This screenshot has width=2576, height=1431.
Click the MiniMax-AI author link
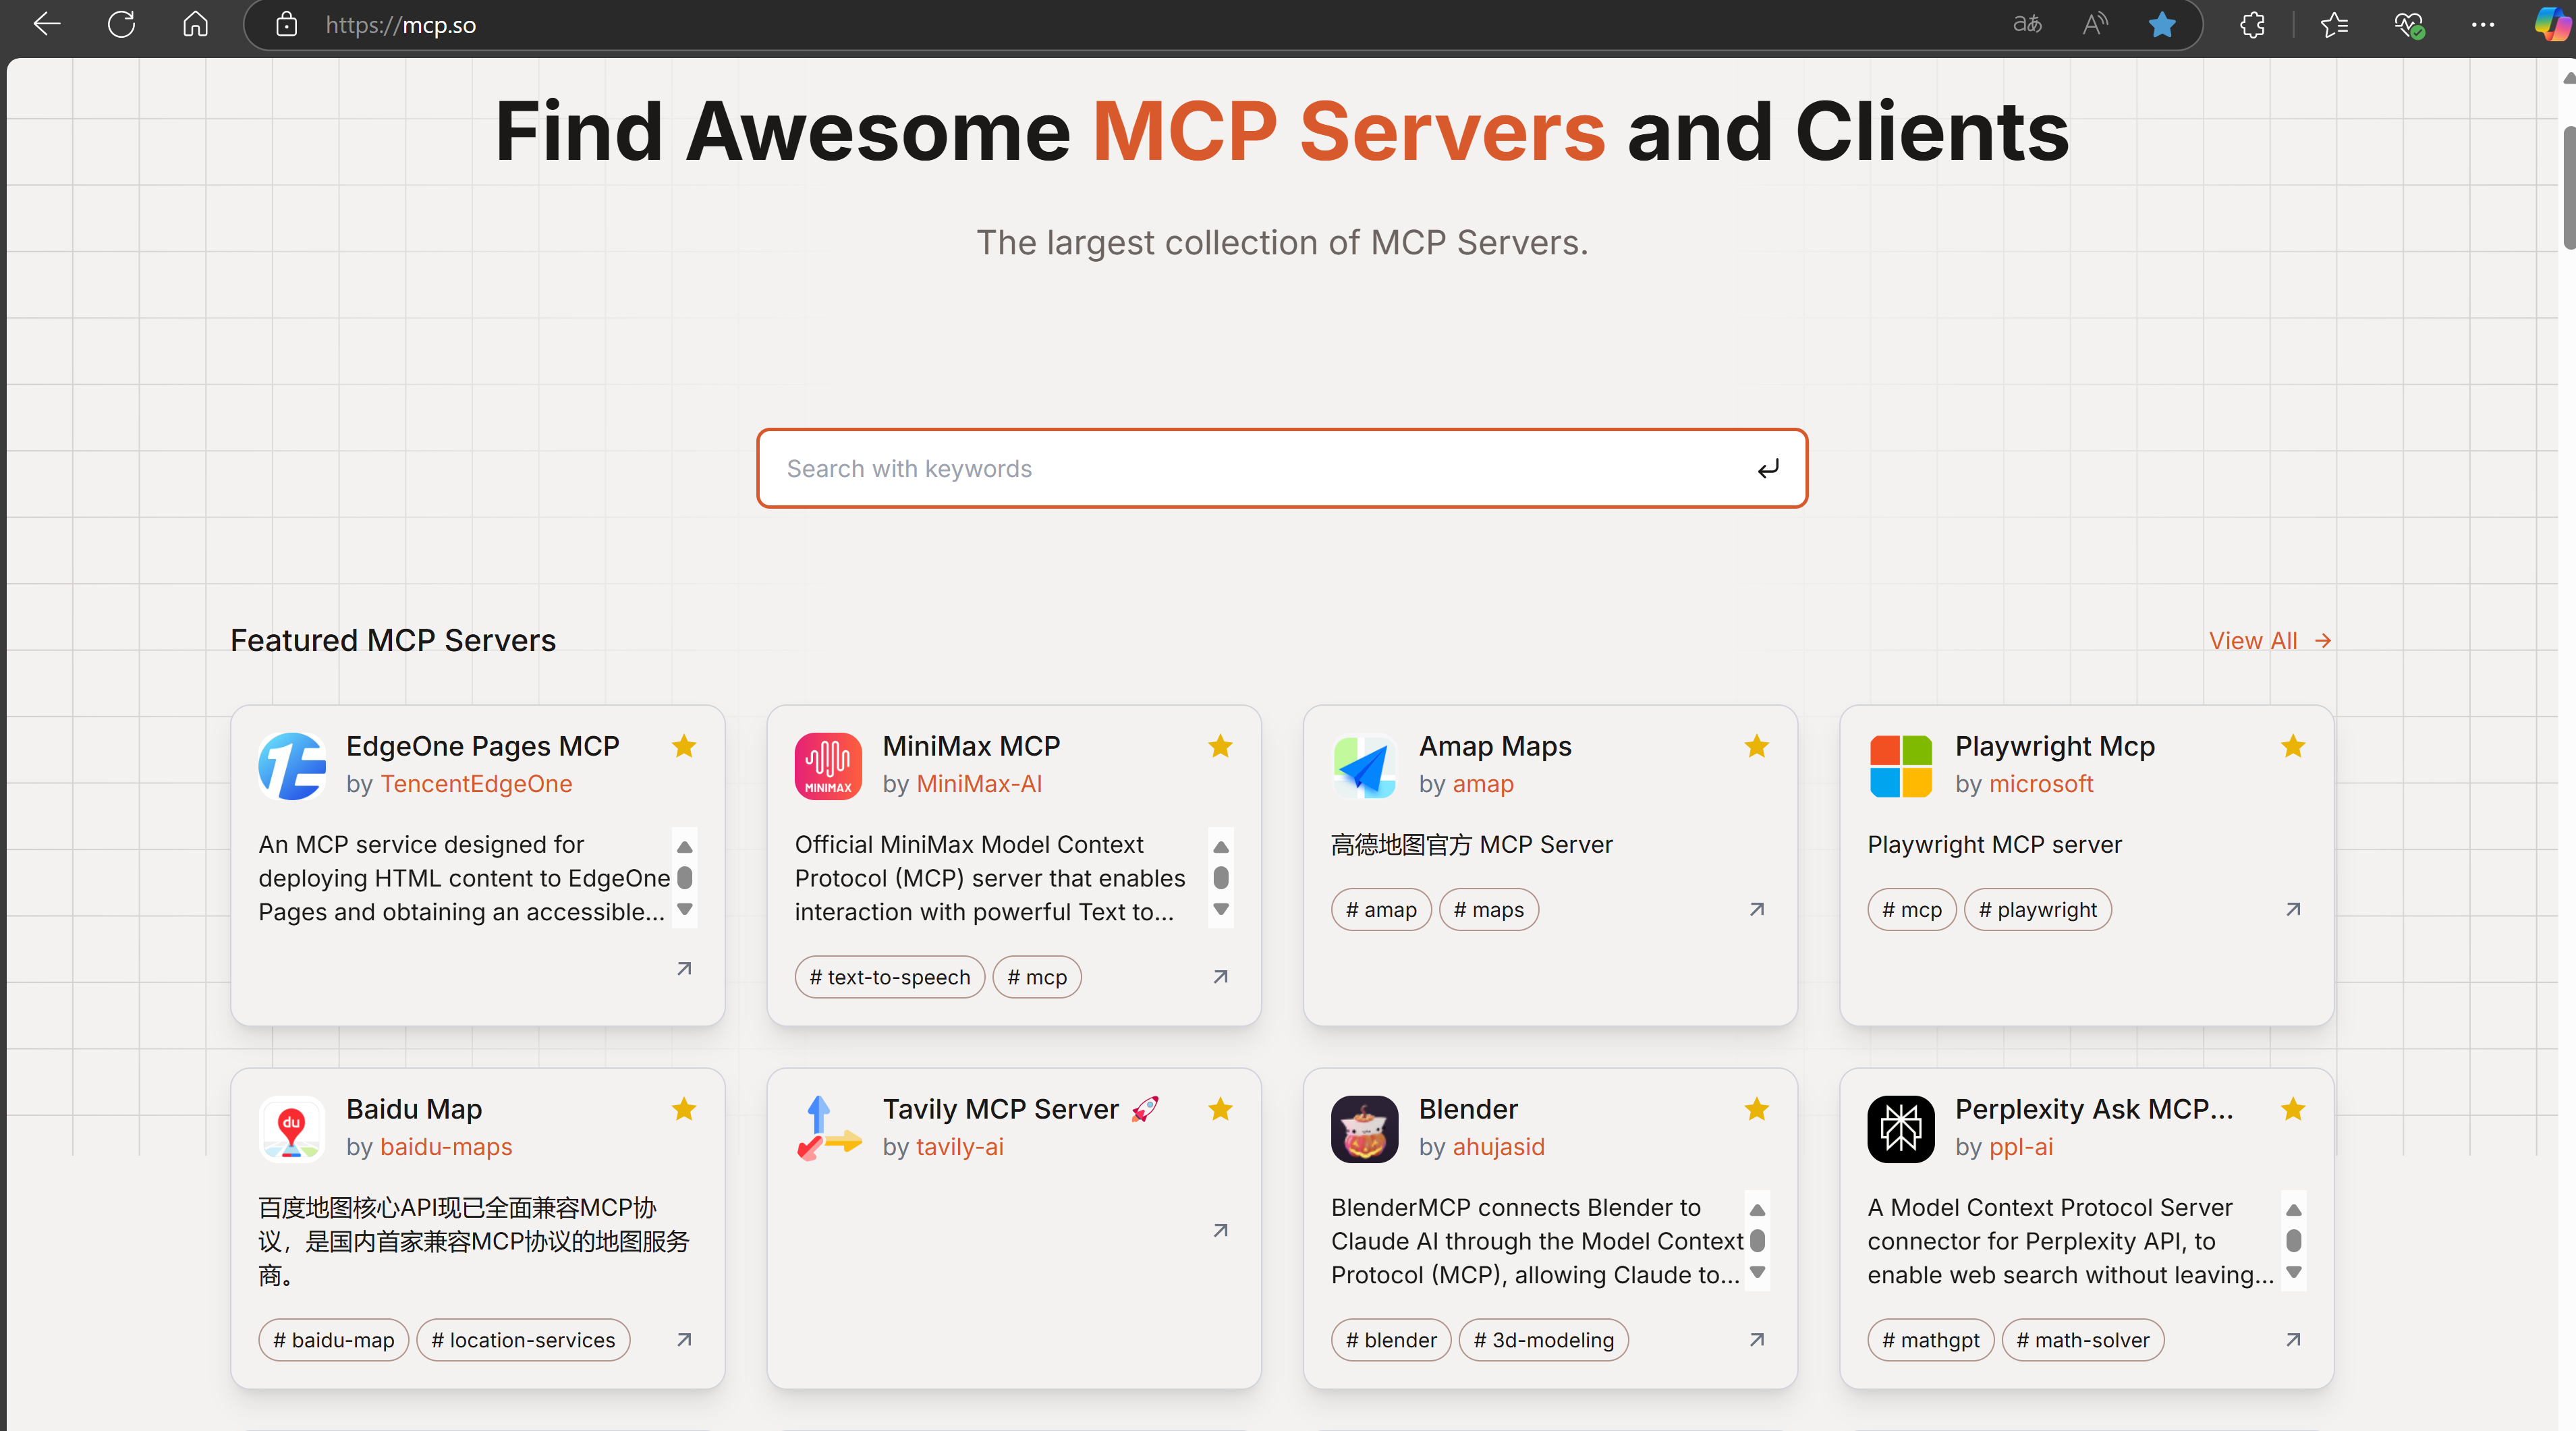(979, 784)
